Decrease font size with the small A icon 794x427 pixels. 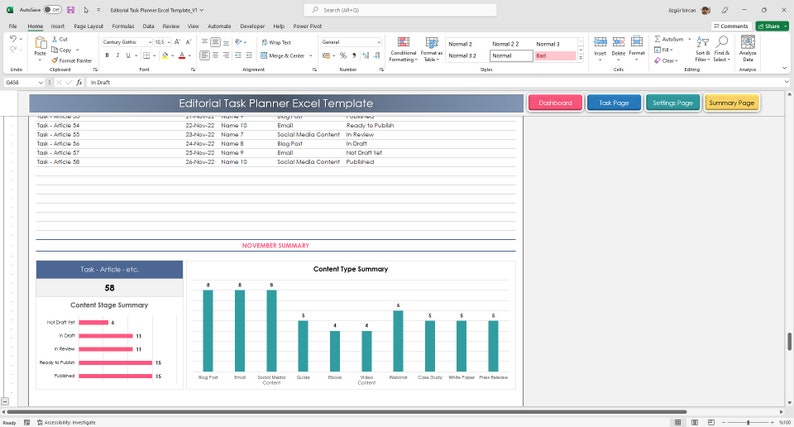point(188,42)
